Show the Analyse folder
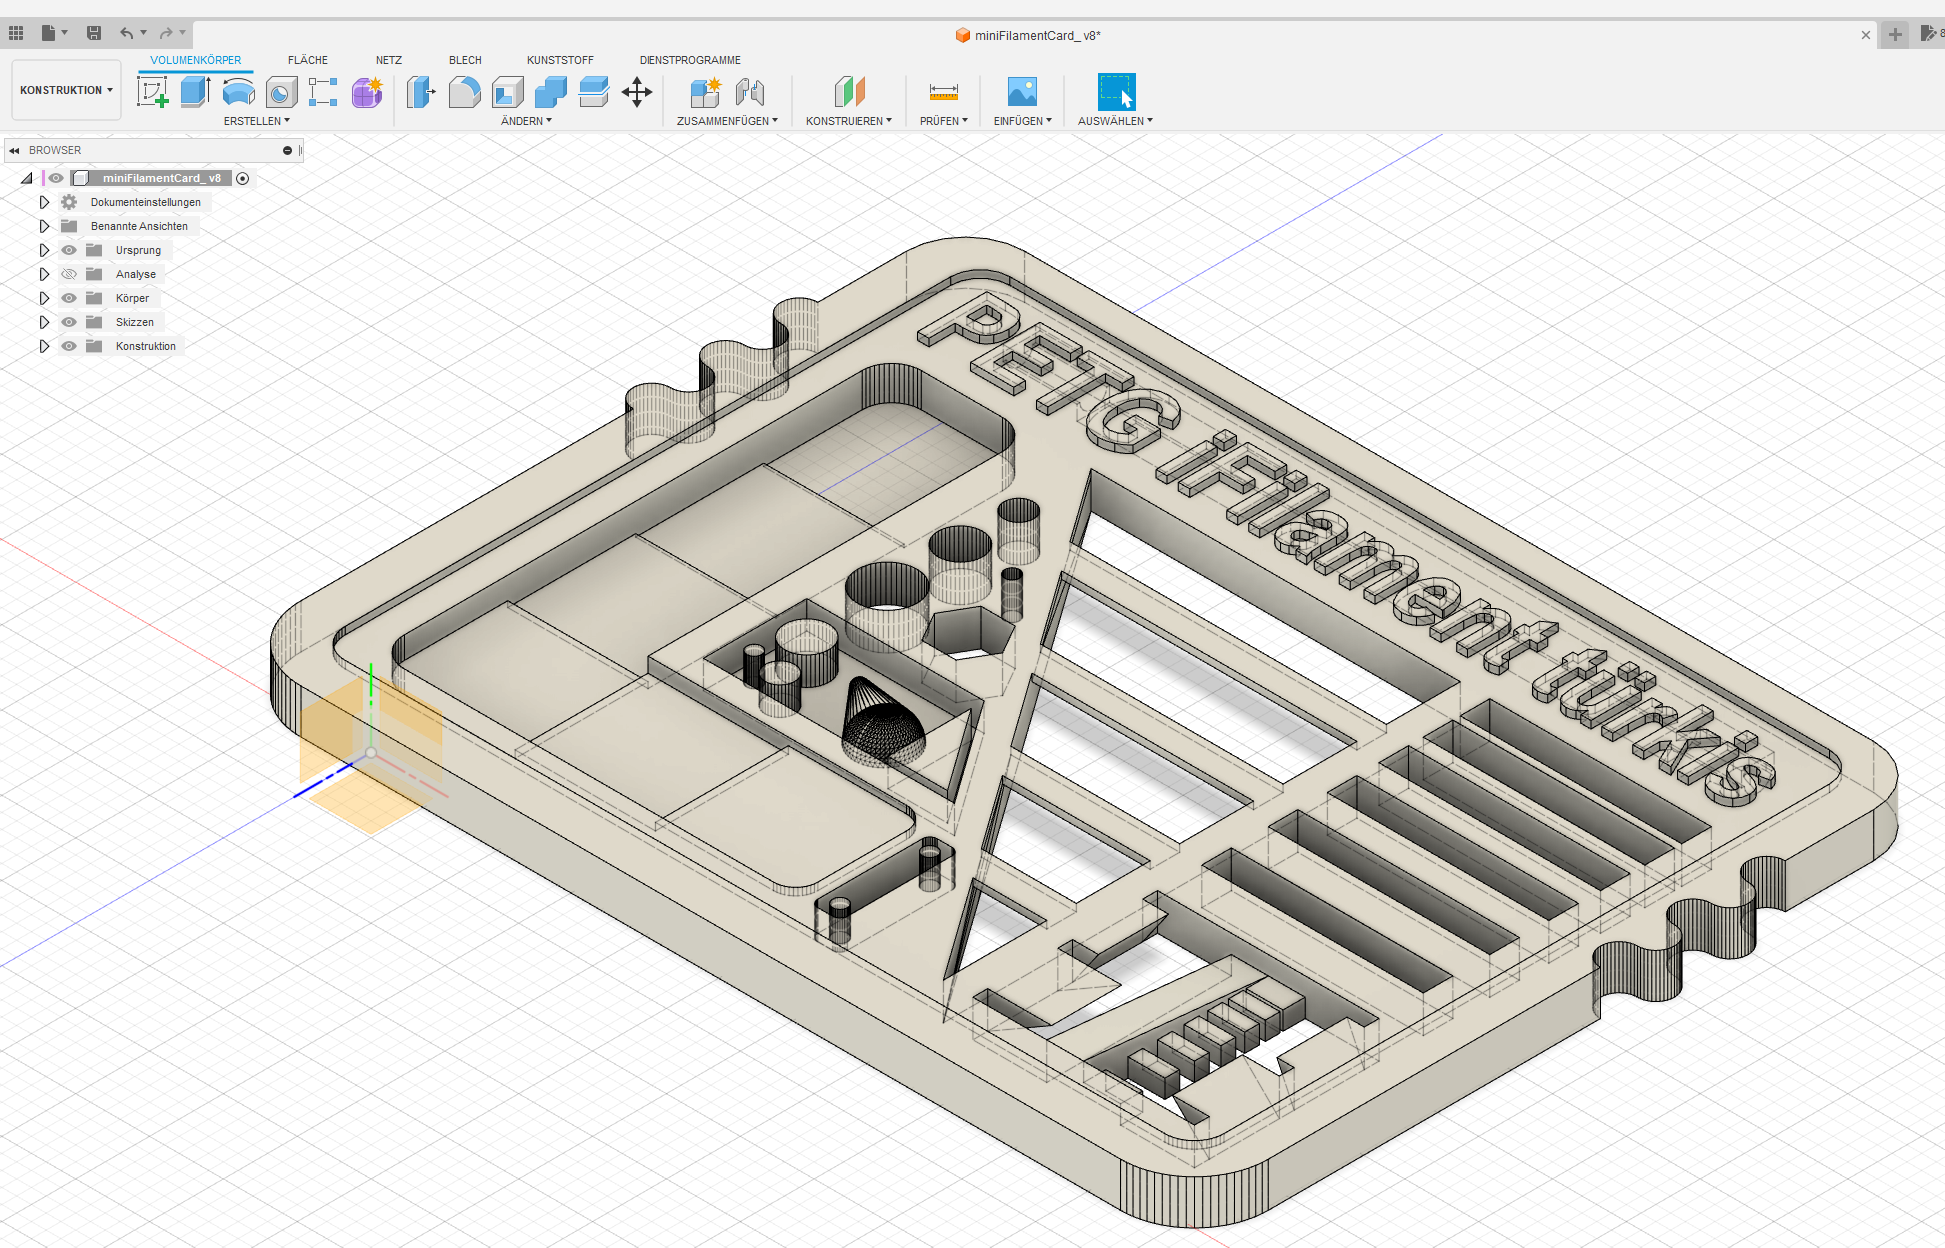This screenshot has width=1945, height=1248. (x=69, y=274)
